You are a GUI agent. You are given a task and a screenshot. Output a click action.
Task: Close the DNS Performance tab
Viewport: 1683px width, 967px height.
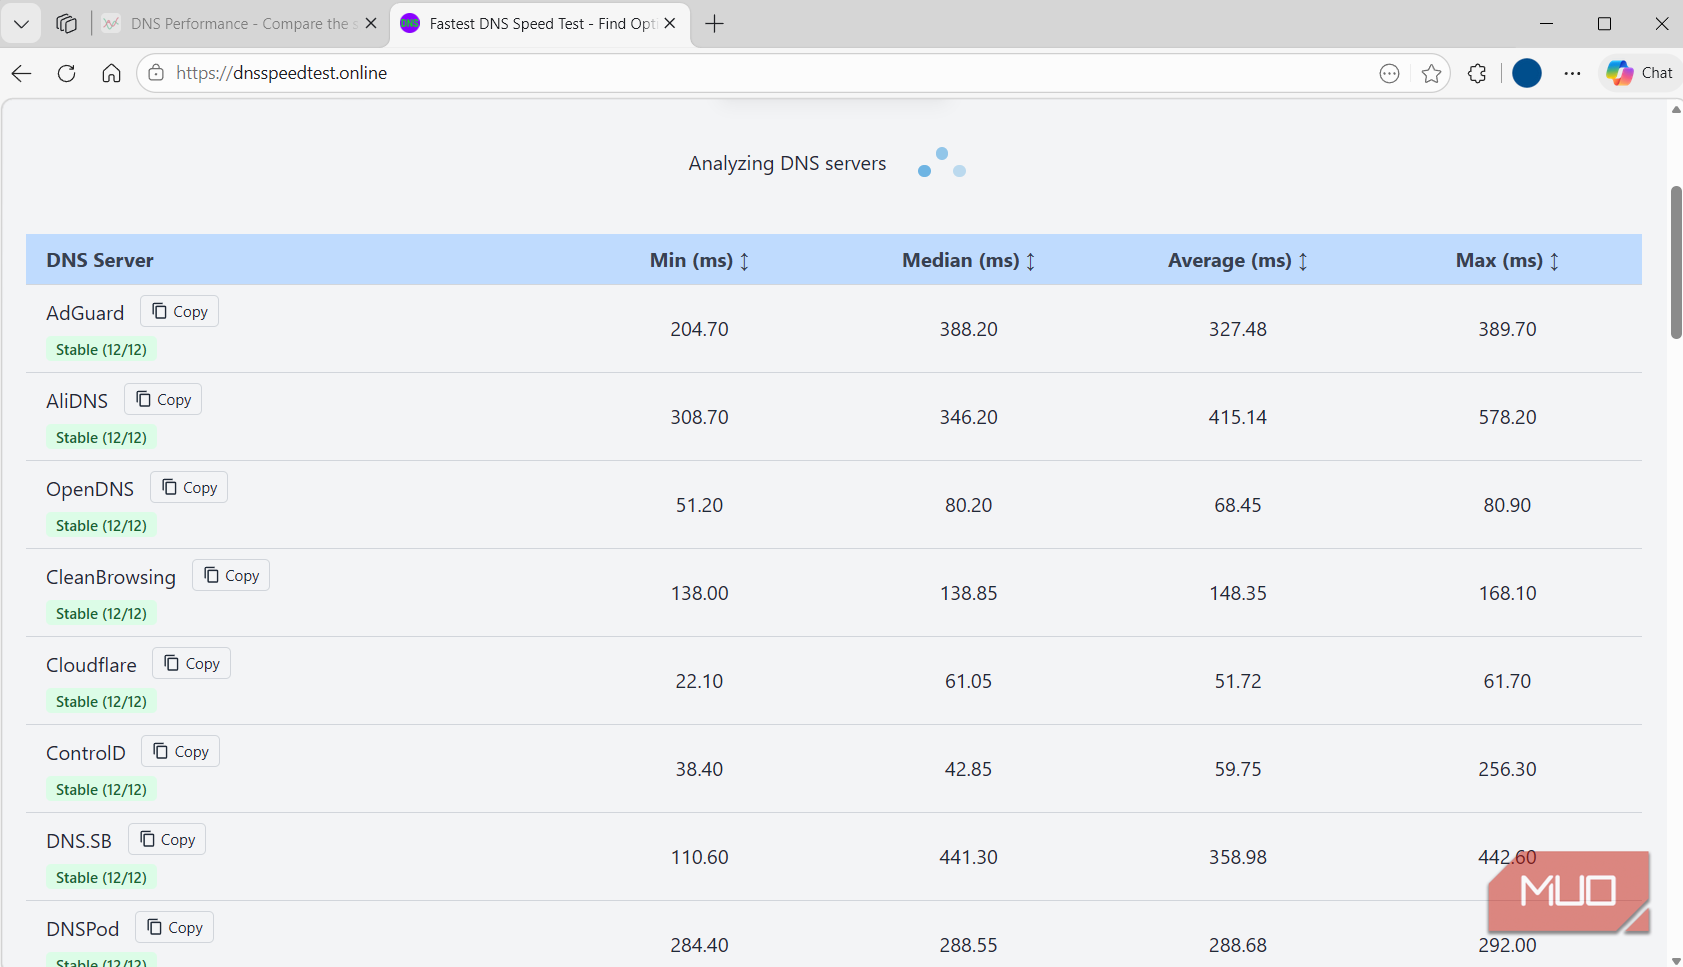[x=371, y=23]
